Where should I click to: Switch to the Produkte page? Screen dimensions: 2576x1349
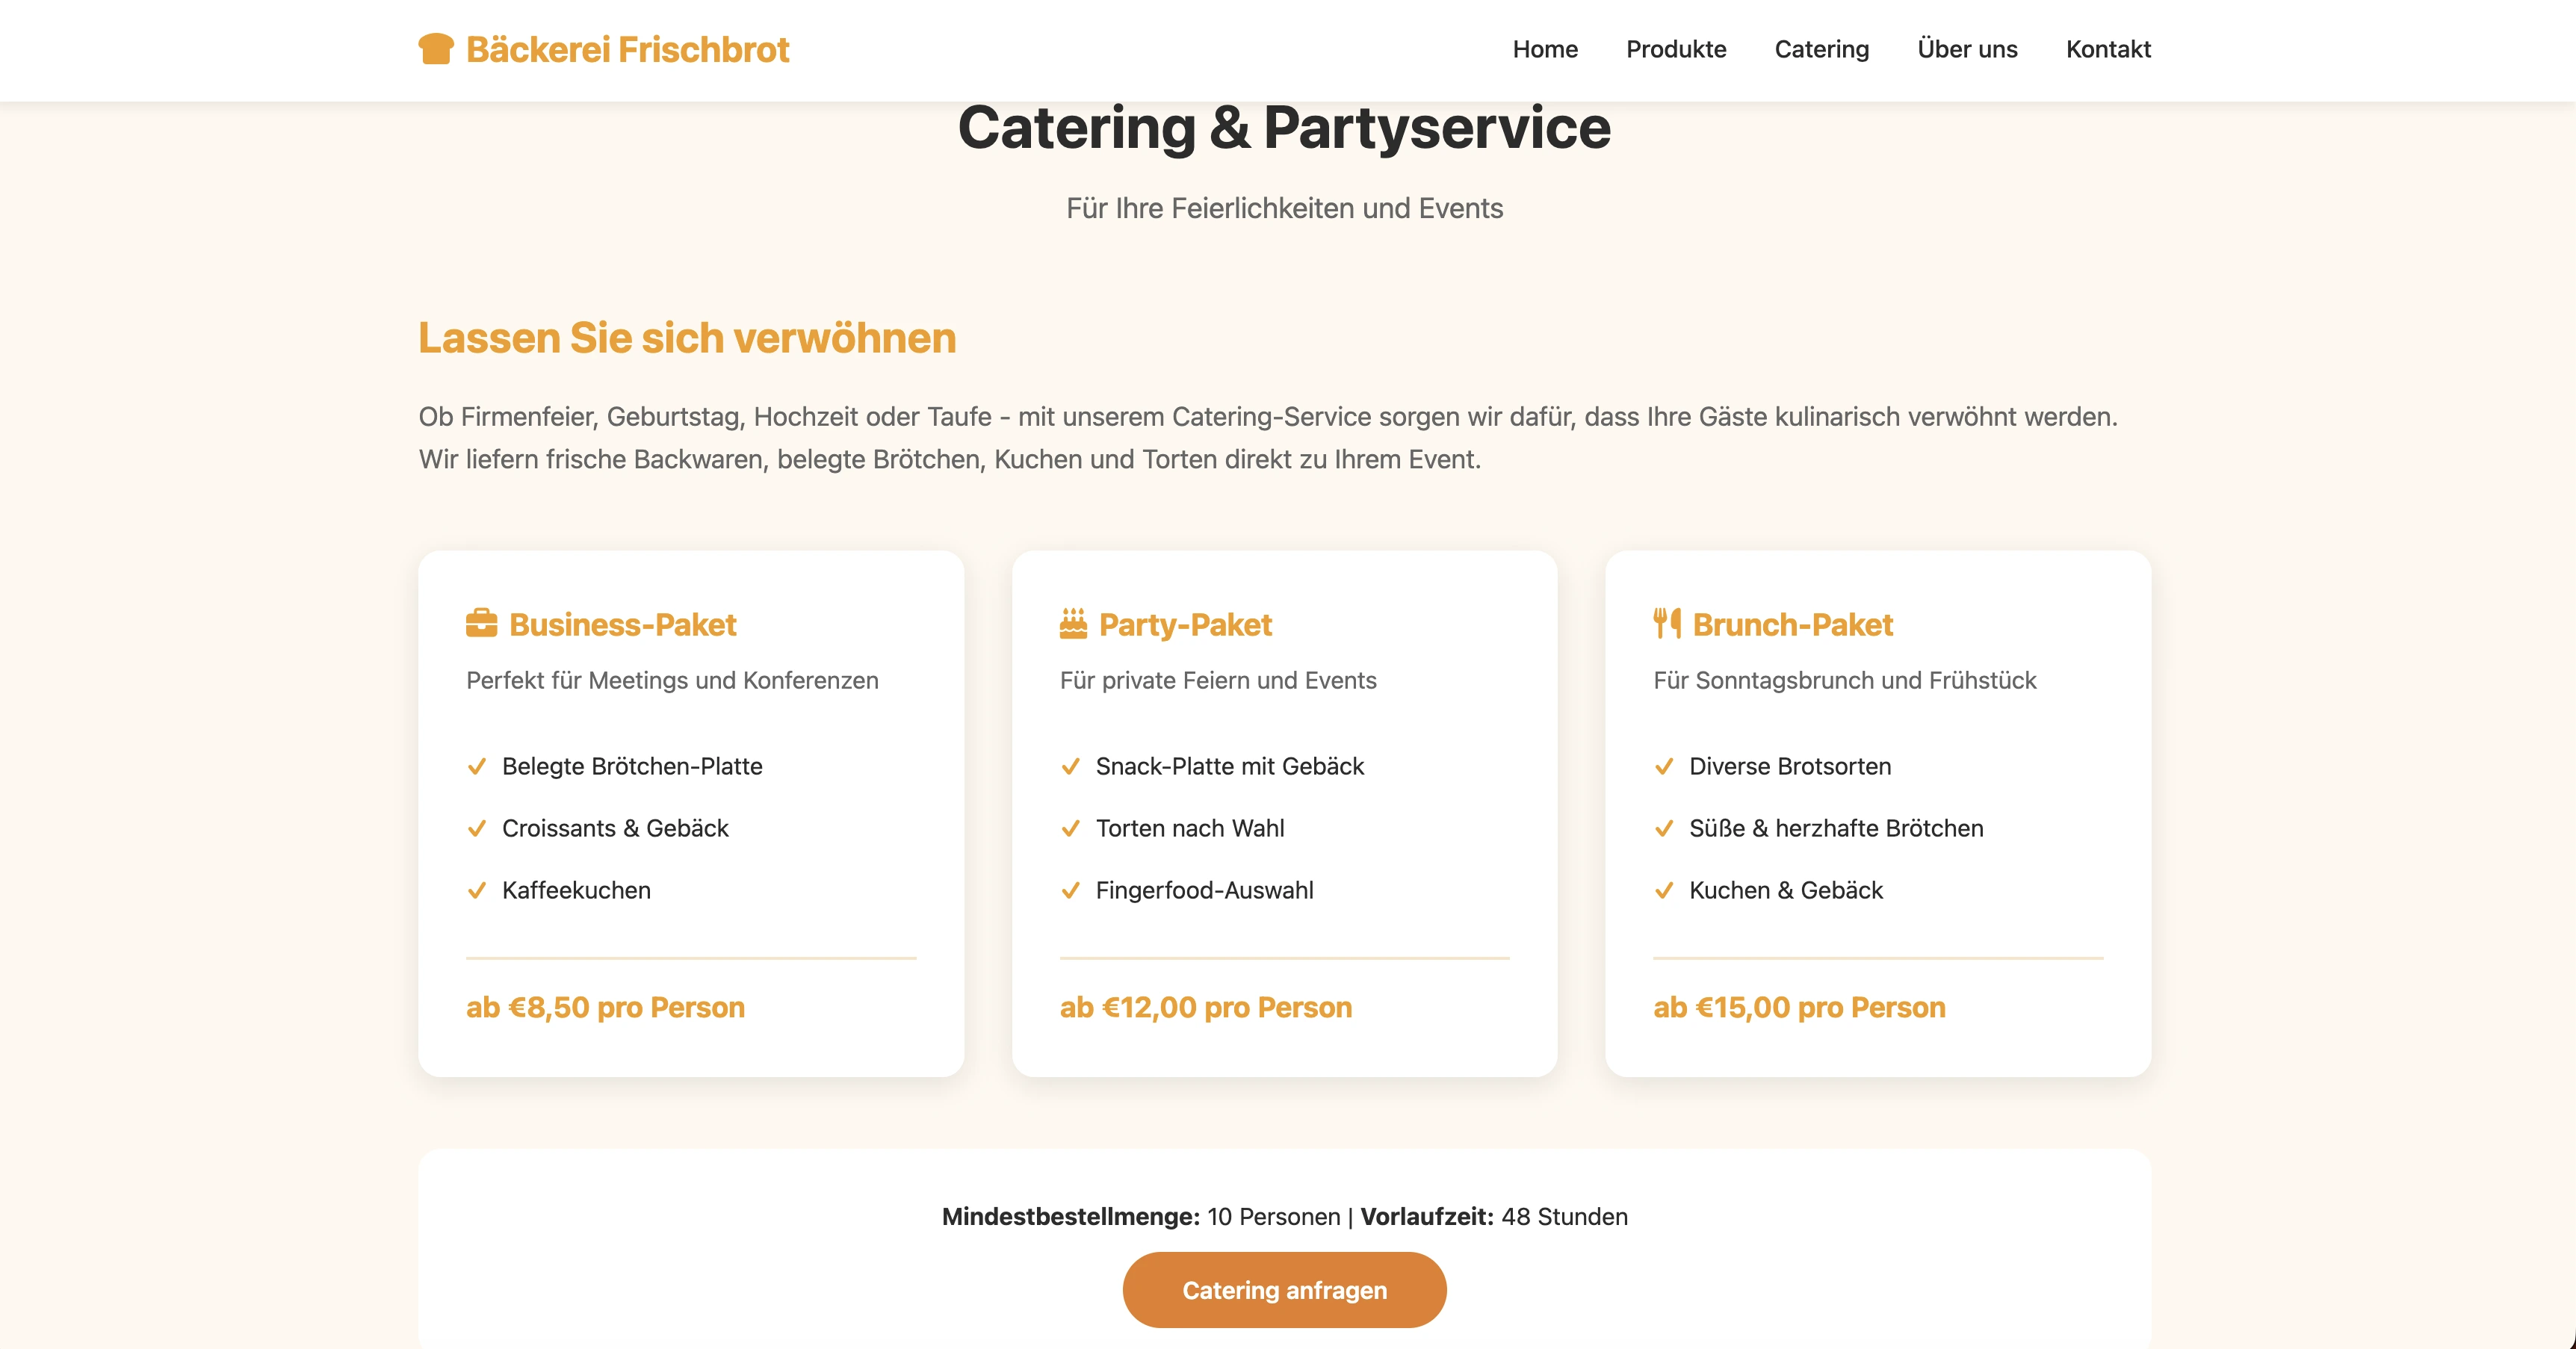pos(1676,49)
